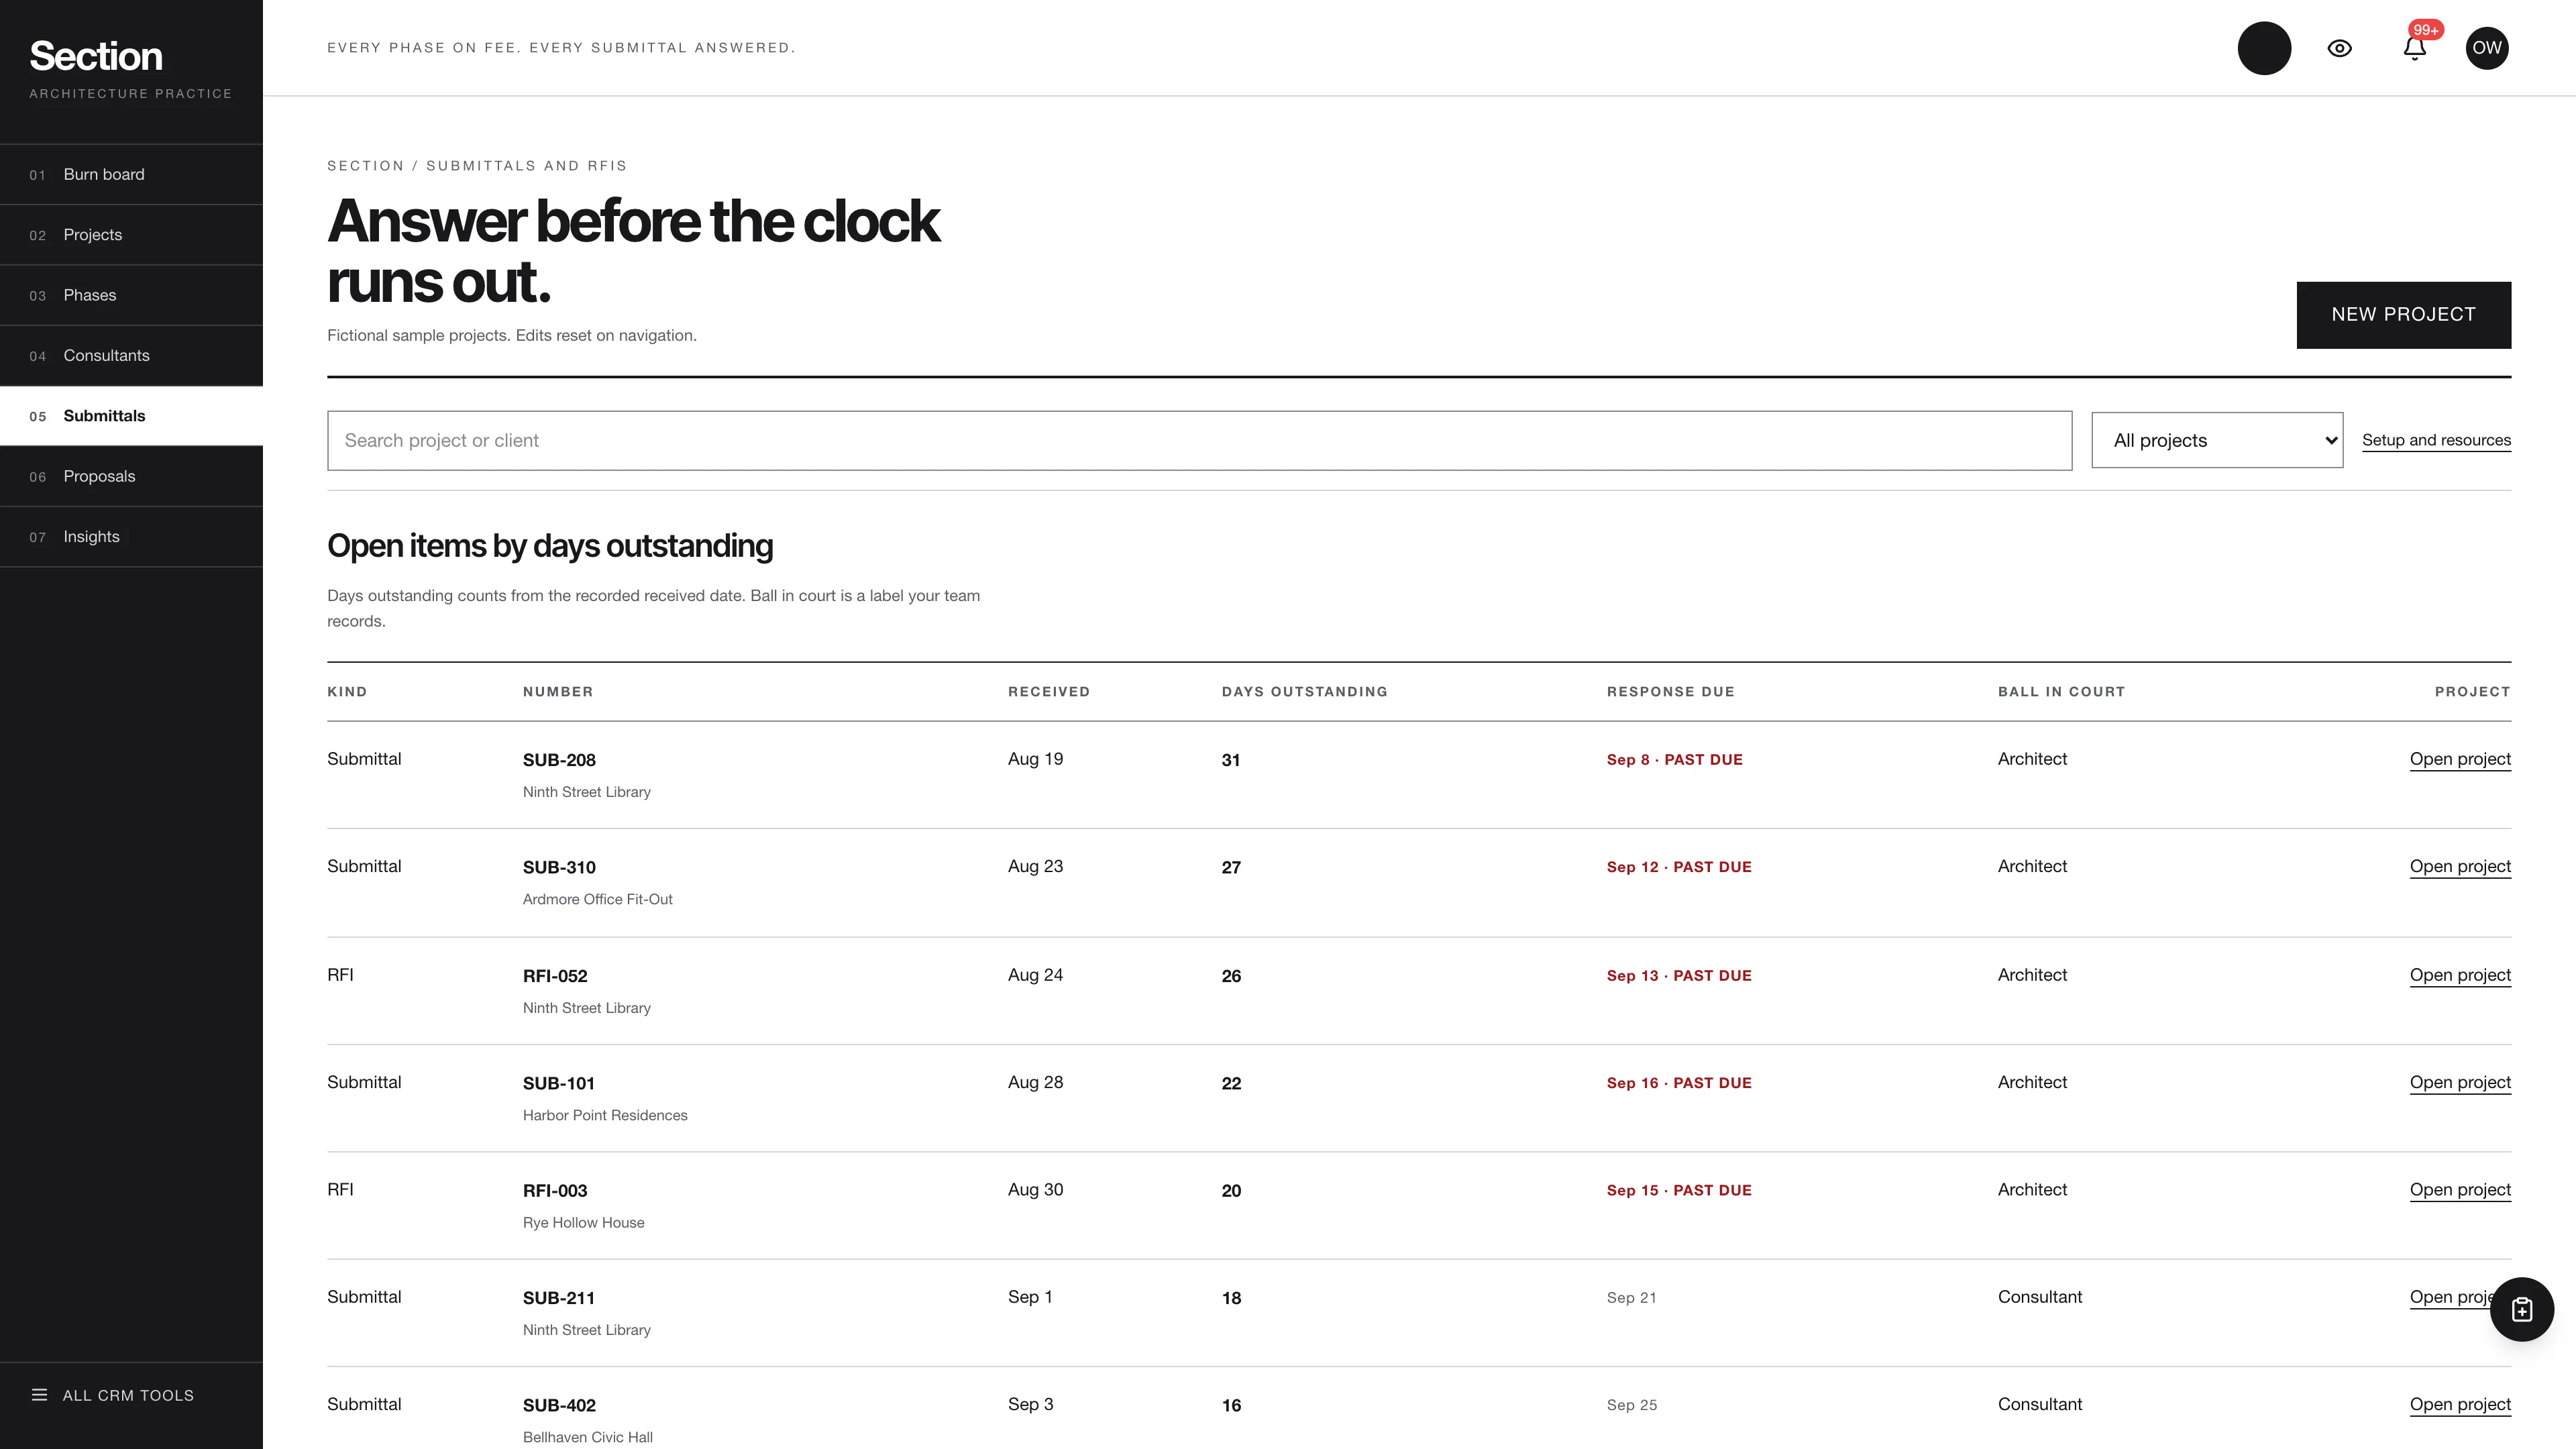Open project for SUB-402 row

[x=2460, y=1404]
